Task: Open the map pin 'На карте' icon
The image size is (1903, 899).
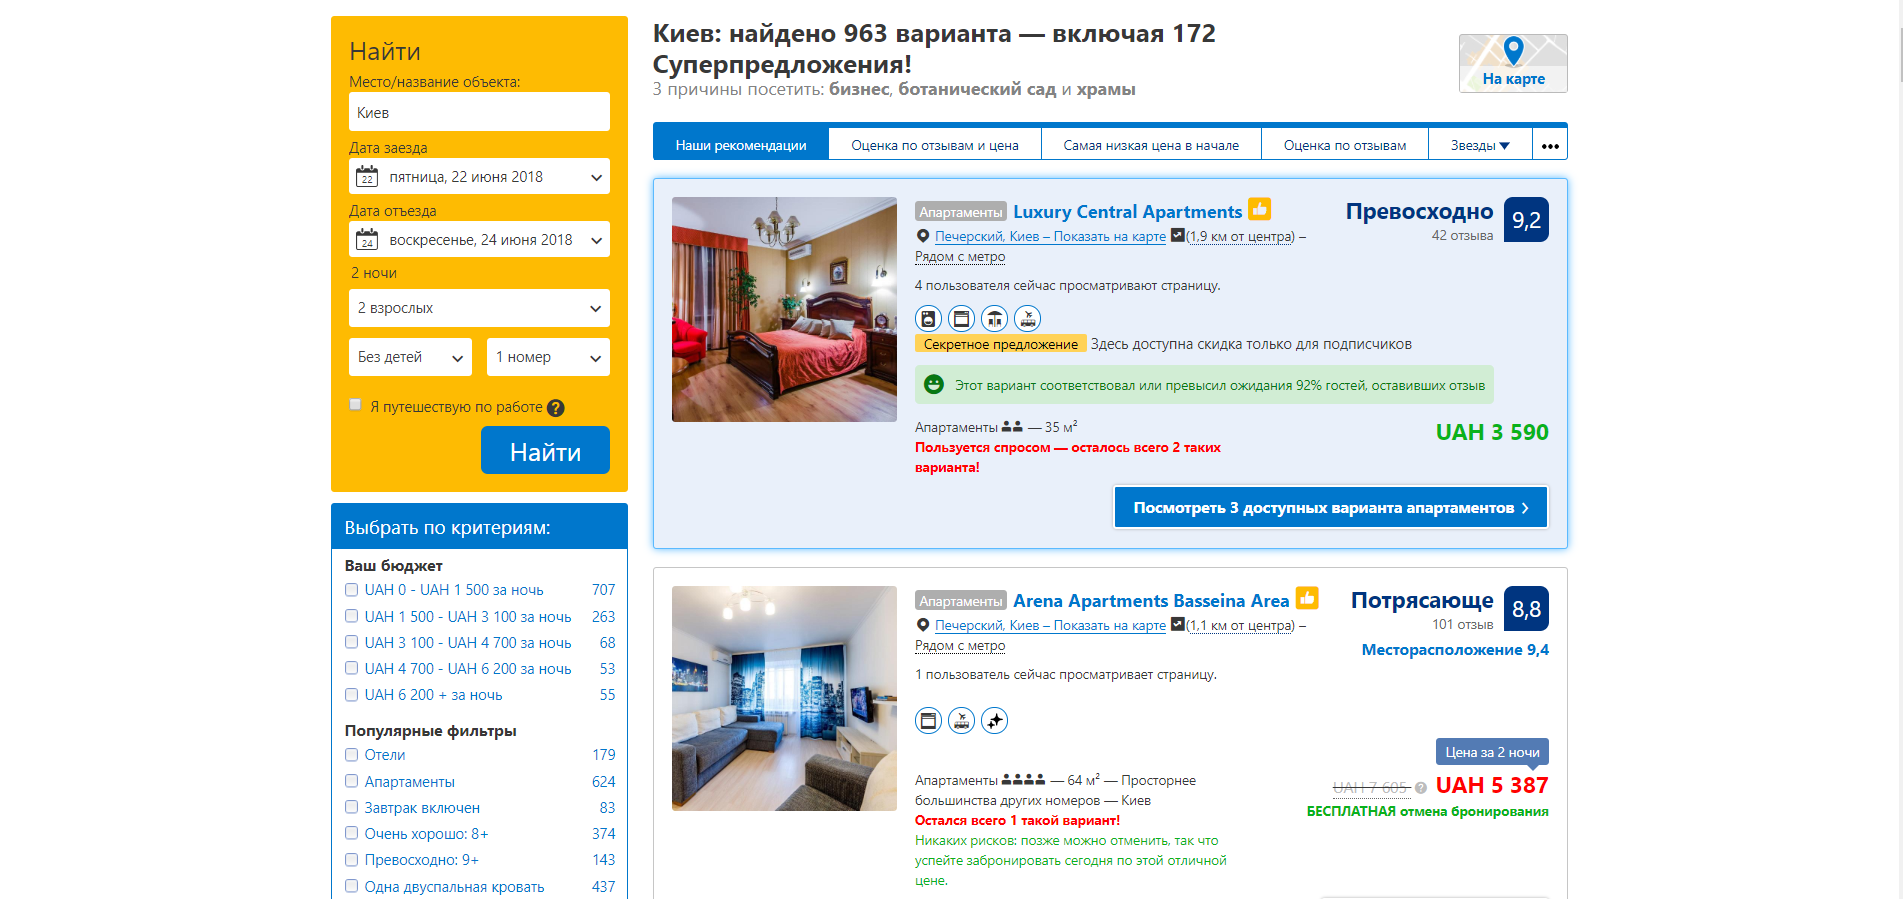Action: pyautogui.click(x=1513, y=63)
